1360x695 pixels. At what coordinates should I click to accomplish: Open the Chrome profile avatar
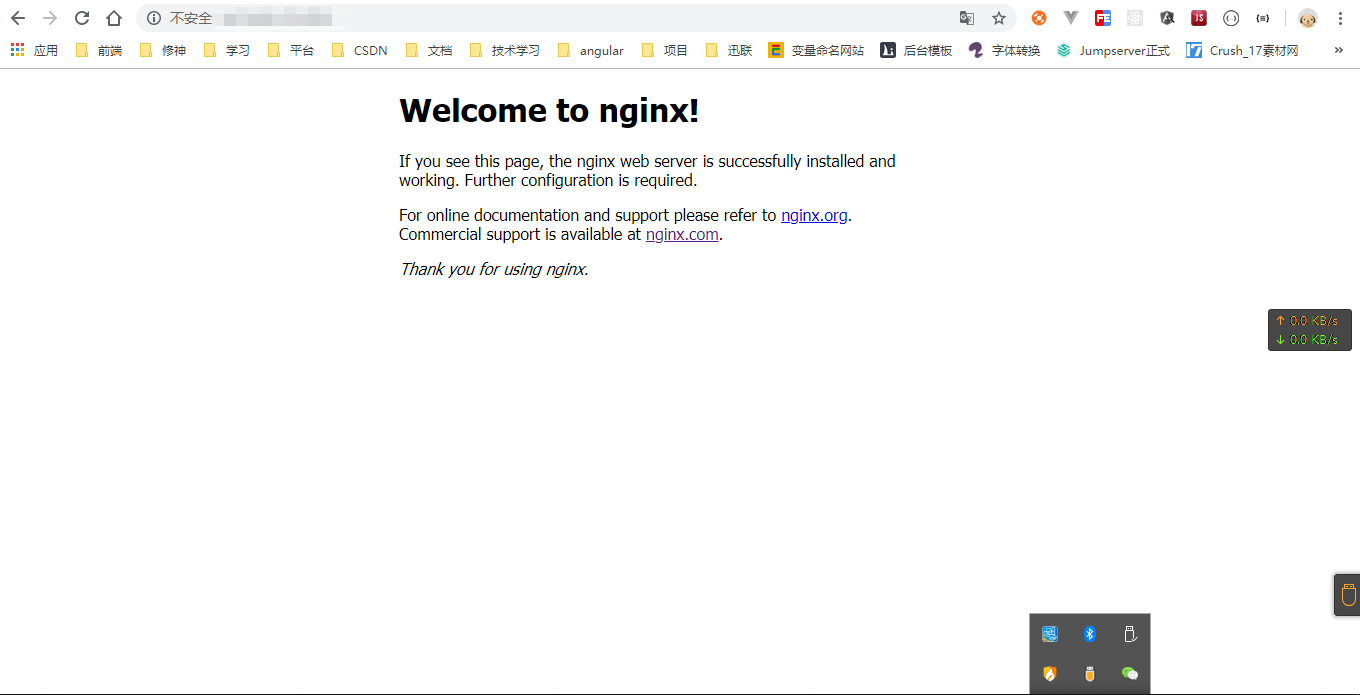pyautogui.click(x=1308, y=18)
